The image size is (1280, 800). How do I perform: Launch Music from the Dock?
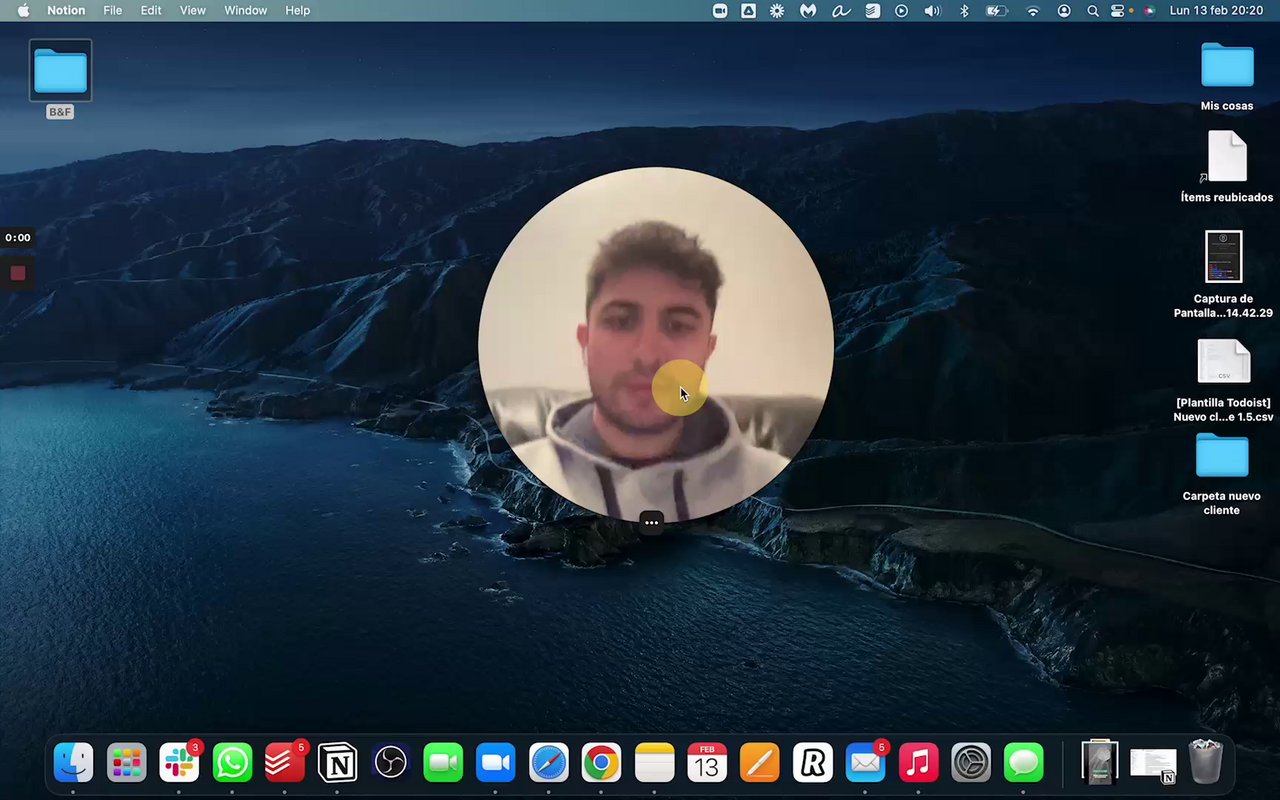point(918,764)
